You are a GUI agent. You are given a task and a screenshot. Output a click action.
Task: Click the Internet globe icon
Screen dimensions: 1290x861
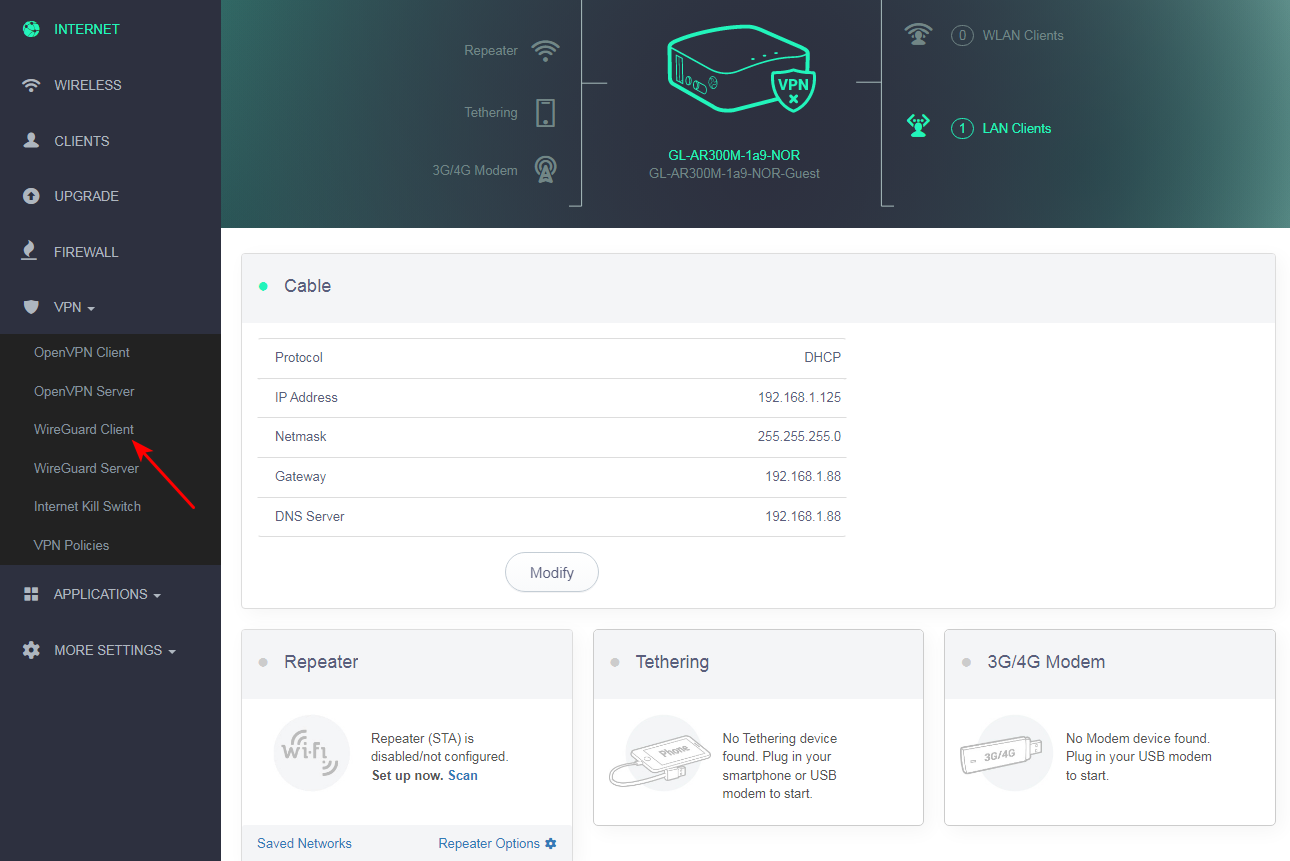point(30,28)
